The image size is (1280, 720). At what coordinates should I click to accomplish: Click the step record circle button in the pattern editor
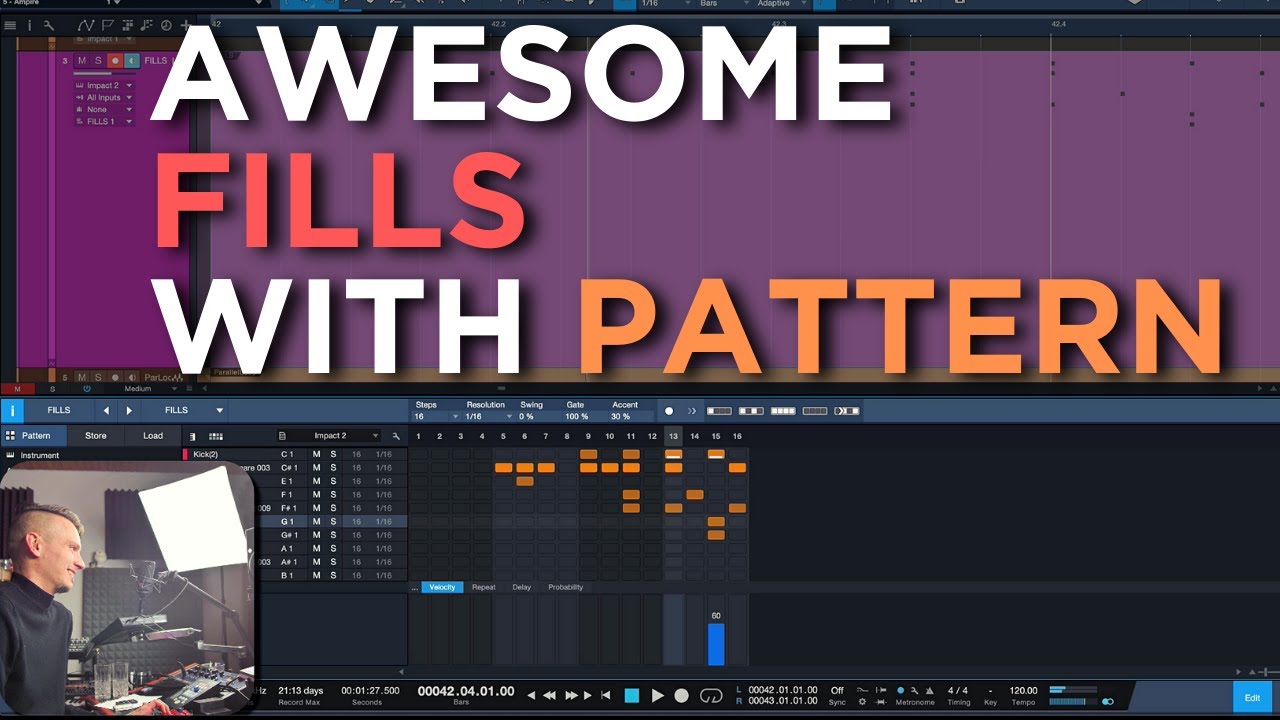pyautogui.click(x=669, y=410)
